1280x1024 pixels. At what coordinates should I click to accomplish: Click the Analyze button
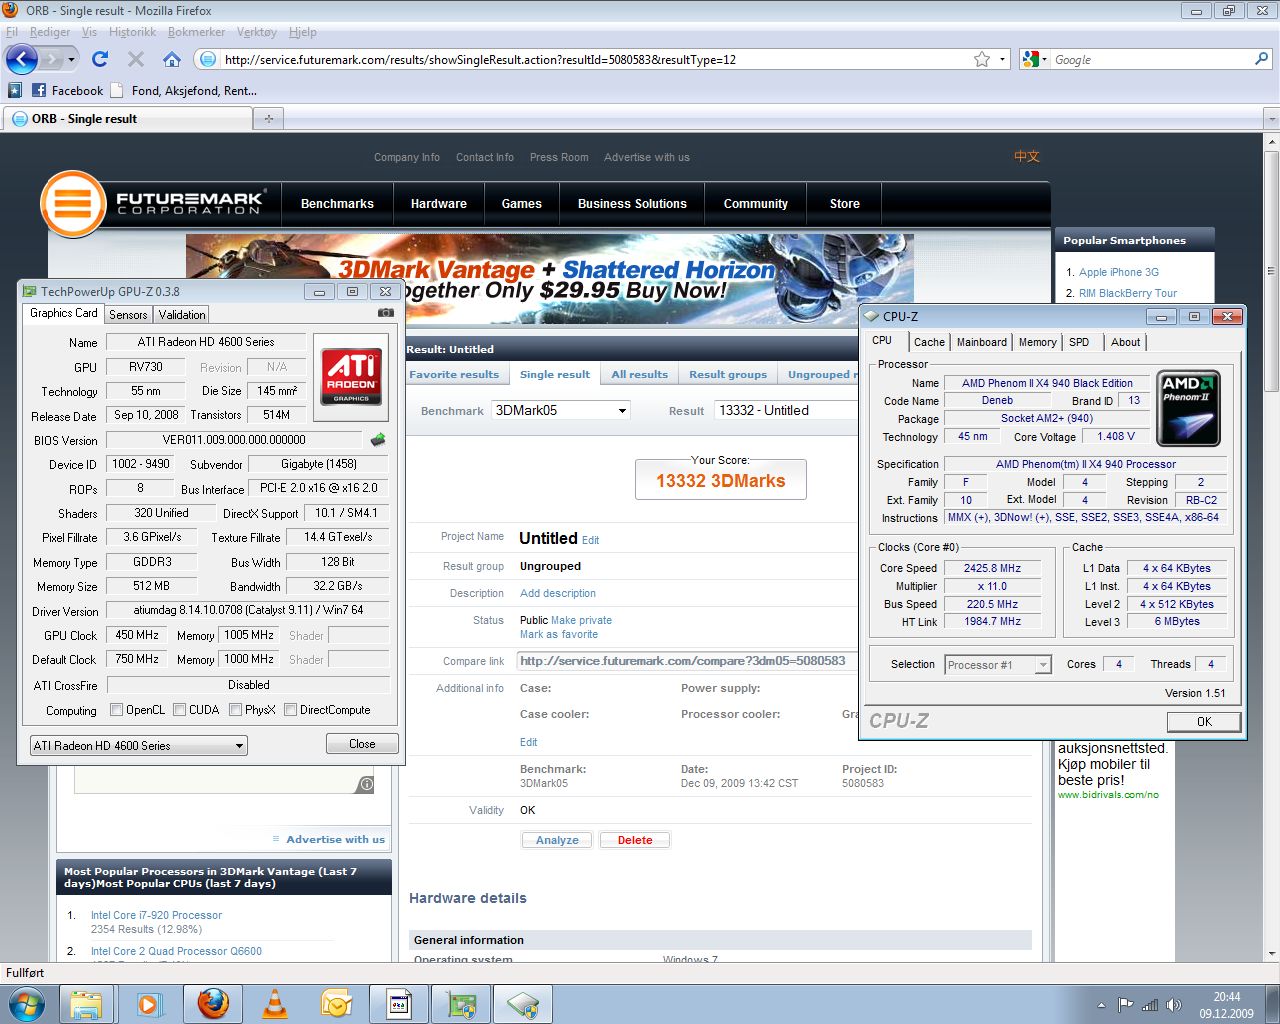tap(557, 840)
